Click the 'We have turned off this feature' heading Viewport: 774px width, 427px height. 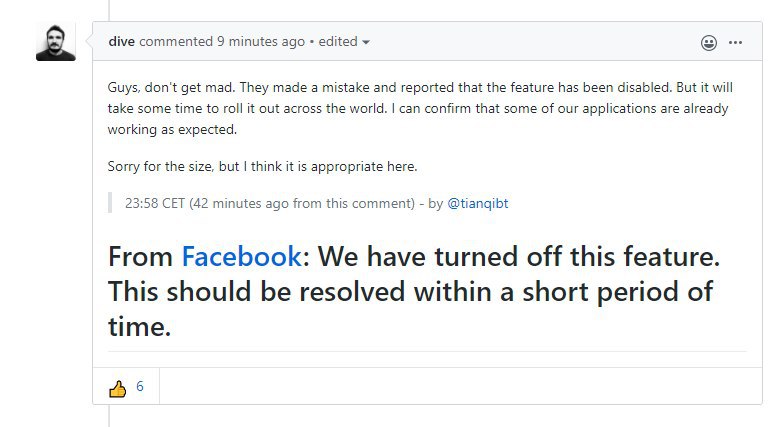coord(518,257)
